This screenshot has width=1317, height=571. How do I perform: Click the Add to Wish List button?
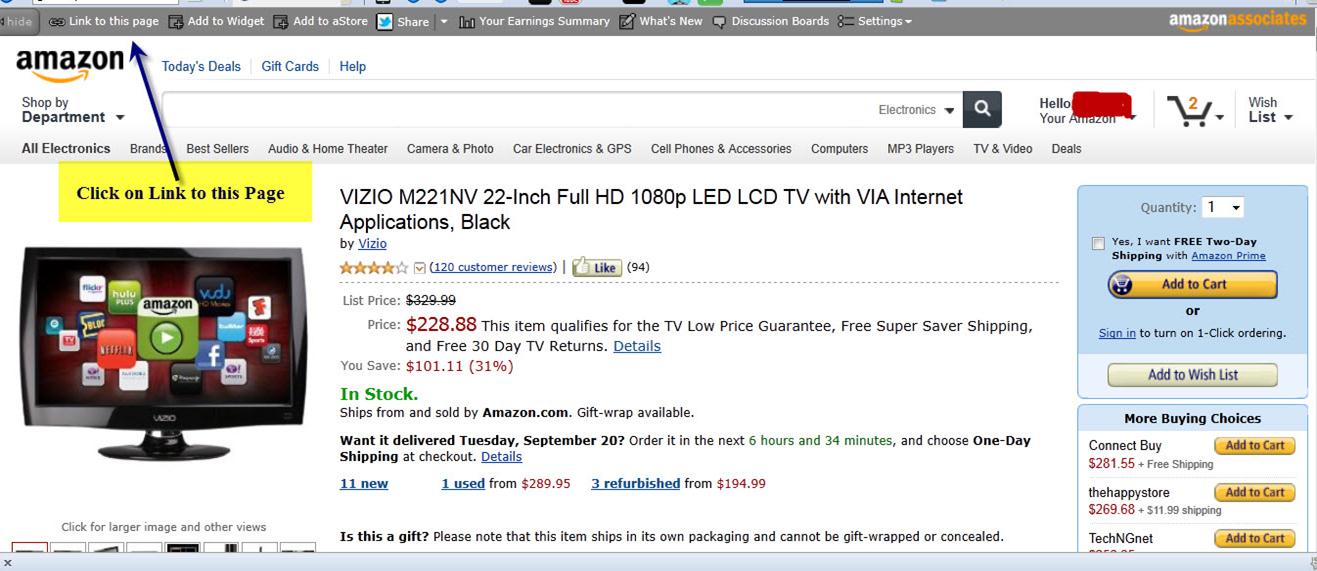click(1192, 375)
